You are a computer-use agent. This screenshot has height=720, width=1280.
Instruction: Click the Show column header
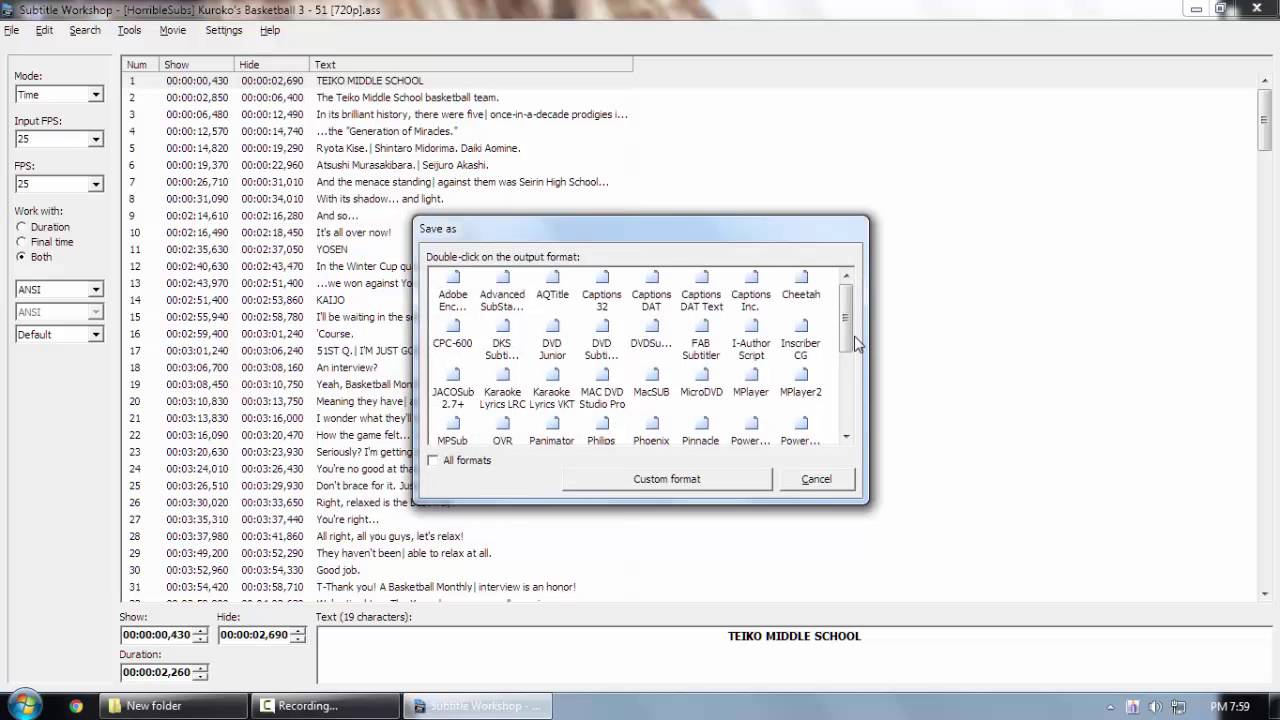[x=196, y=65]
